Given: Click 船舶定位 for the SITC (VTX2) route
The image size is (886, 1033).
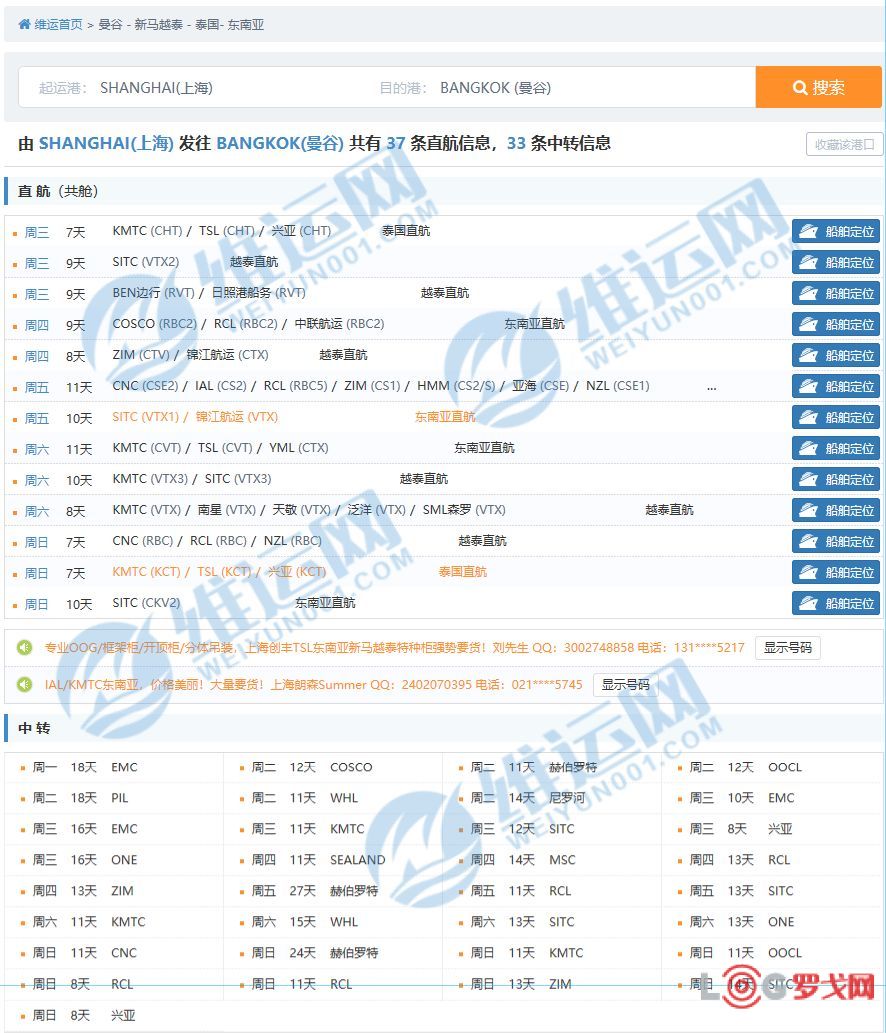Looking at the screenshot, I should pyautogui.click(x=836, y=263).
